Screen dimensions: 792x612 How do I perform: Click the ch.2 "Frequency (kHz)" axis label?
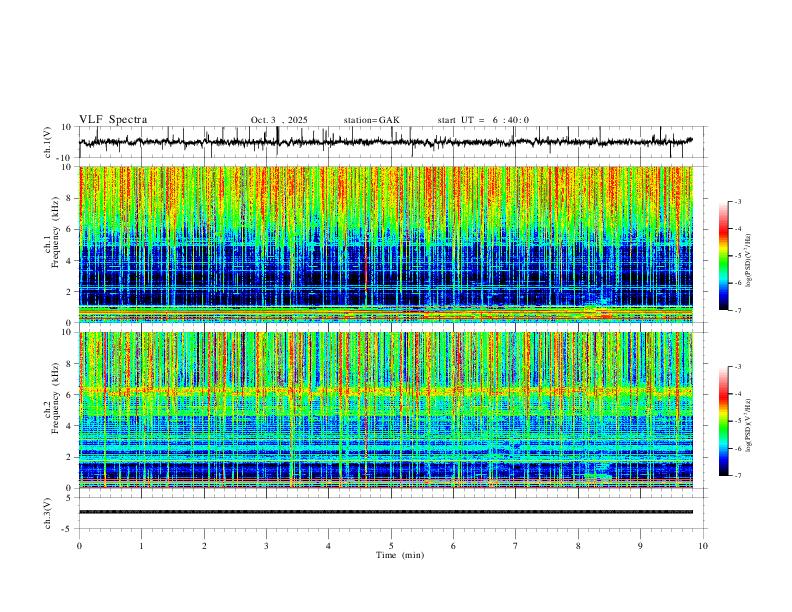click(55, 398)
